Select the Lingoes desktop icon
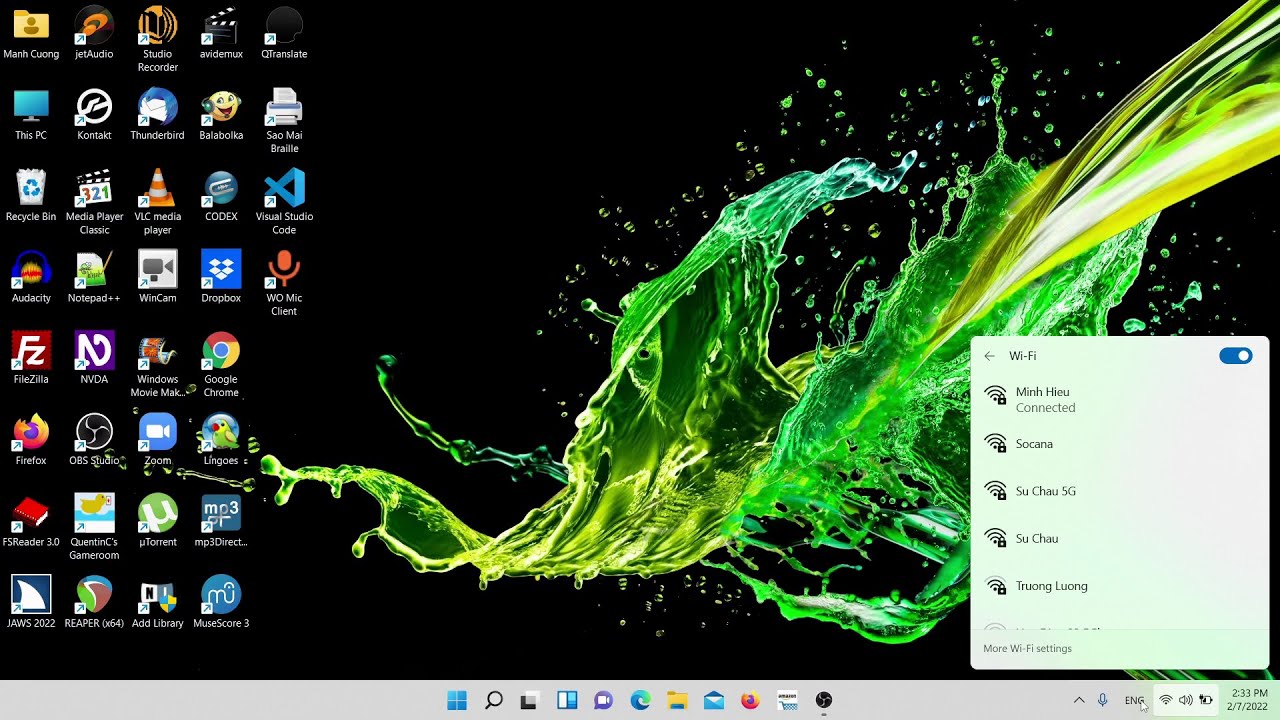Viewport: 1280px width, 720px height. click(221, 441)
